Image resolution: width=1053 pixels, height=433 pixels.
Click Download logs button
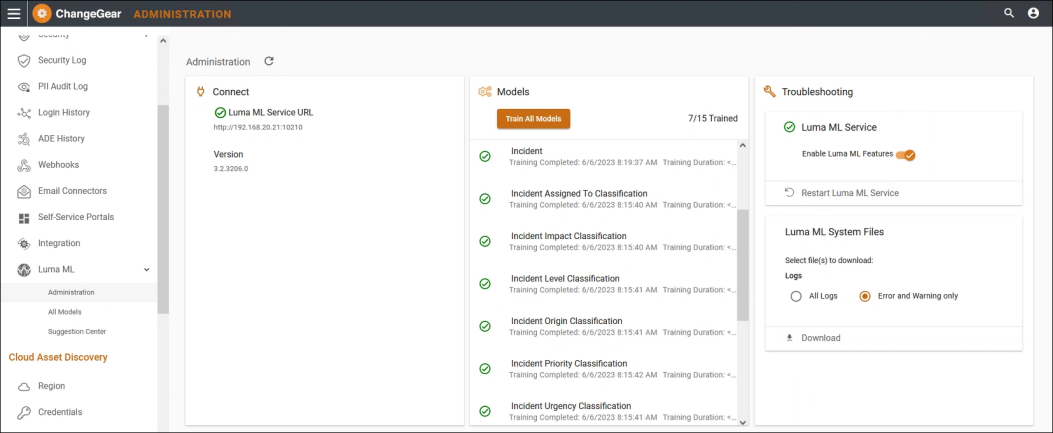coord(821,338)
